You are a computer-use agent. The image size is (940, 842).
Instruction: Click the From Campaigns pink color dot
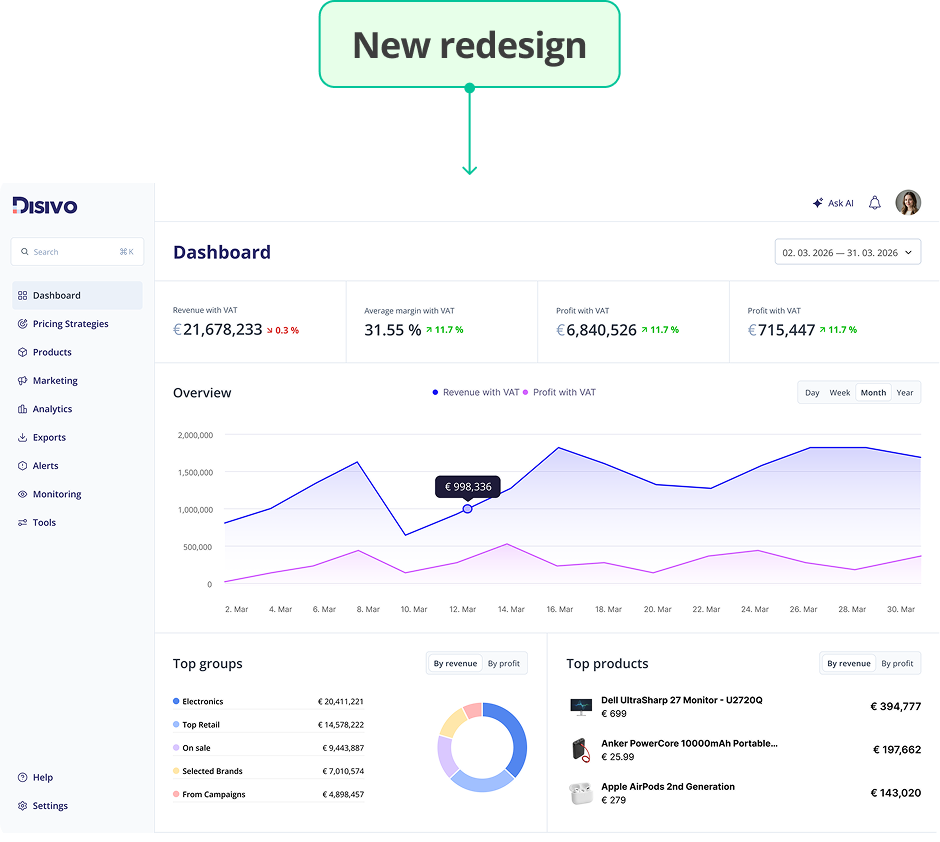click(176, 794)
